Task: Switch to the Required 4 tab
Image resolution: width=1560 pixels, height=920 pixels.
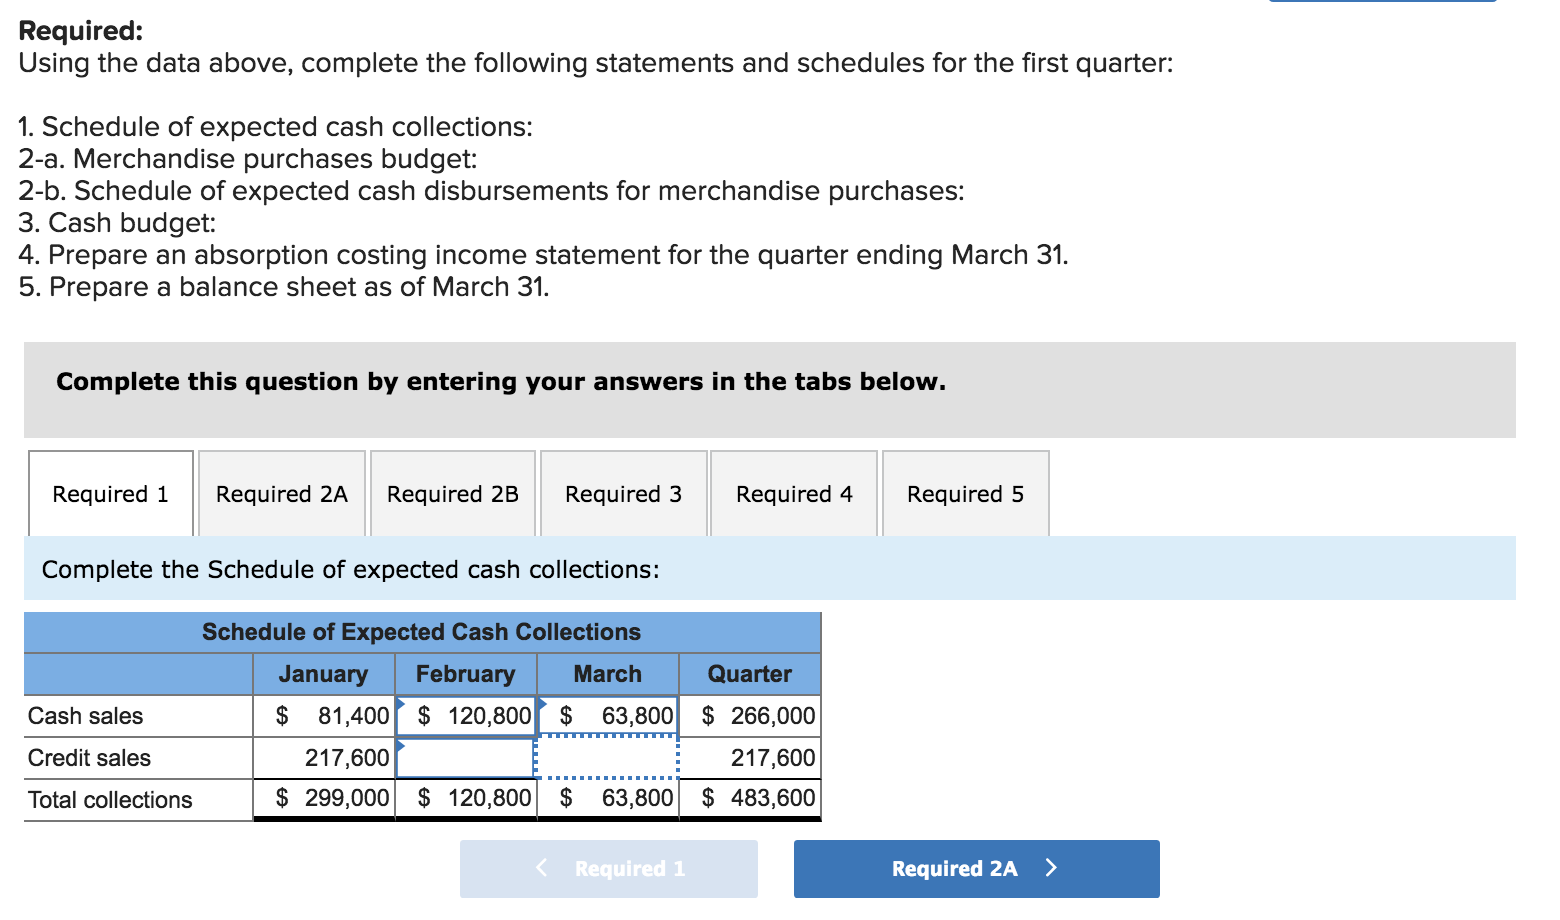Action: (x=793, y=493)
